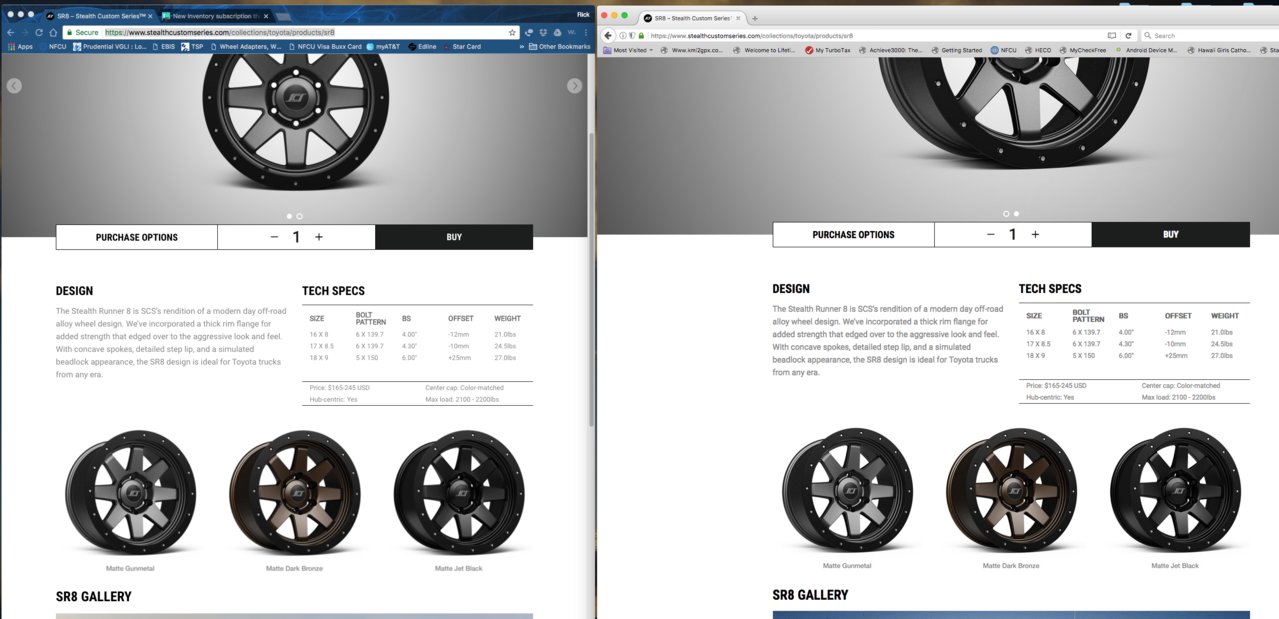Open the Chrome three-dot menu
The height and width of the screenshot is (619, 1279).
tap(586, 32)
